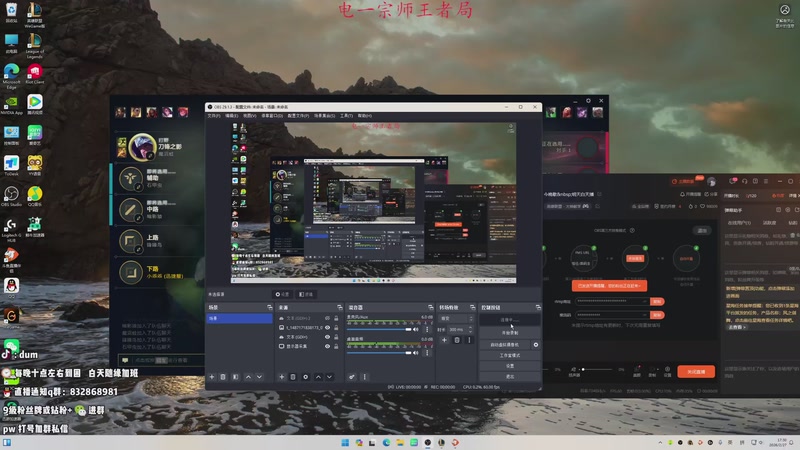This screenshot has width=800, height=450.
Task: Click the Start Recording button
Action: 509,332
